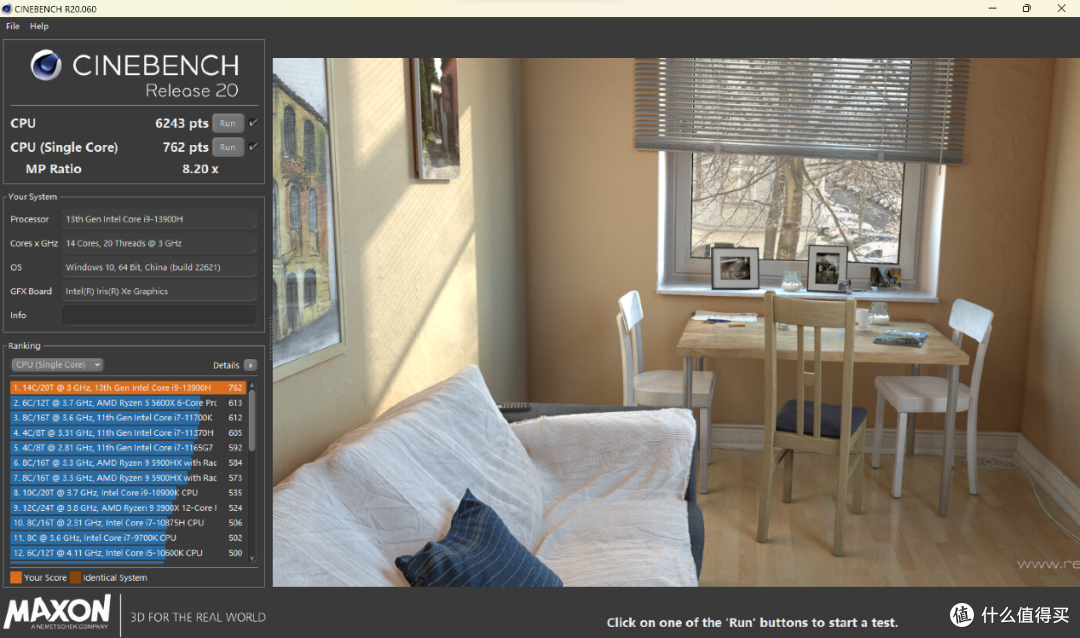The width and height of the screenshot is (1080, 638).
Task: Select ranking row 5 Core i7-1165G7
Action: pyautogui.click(x=127, y=448)
